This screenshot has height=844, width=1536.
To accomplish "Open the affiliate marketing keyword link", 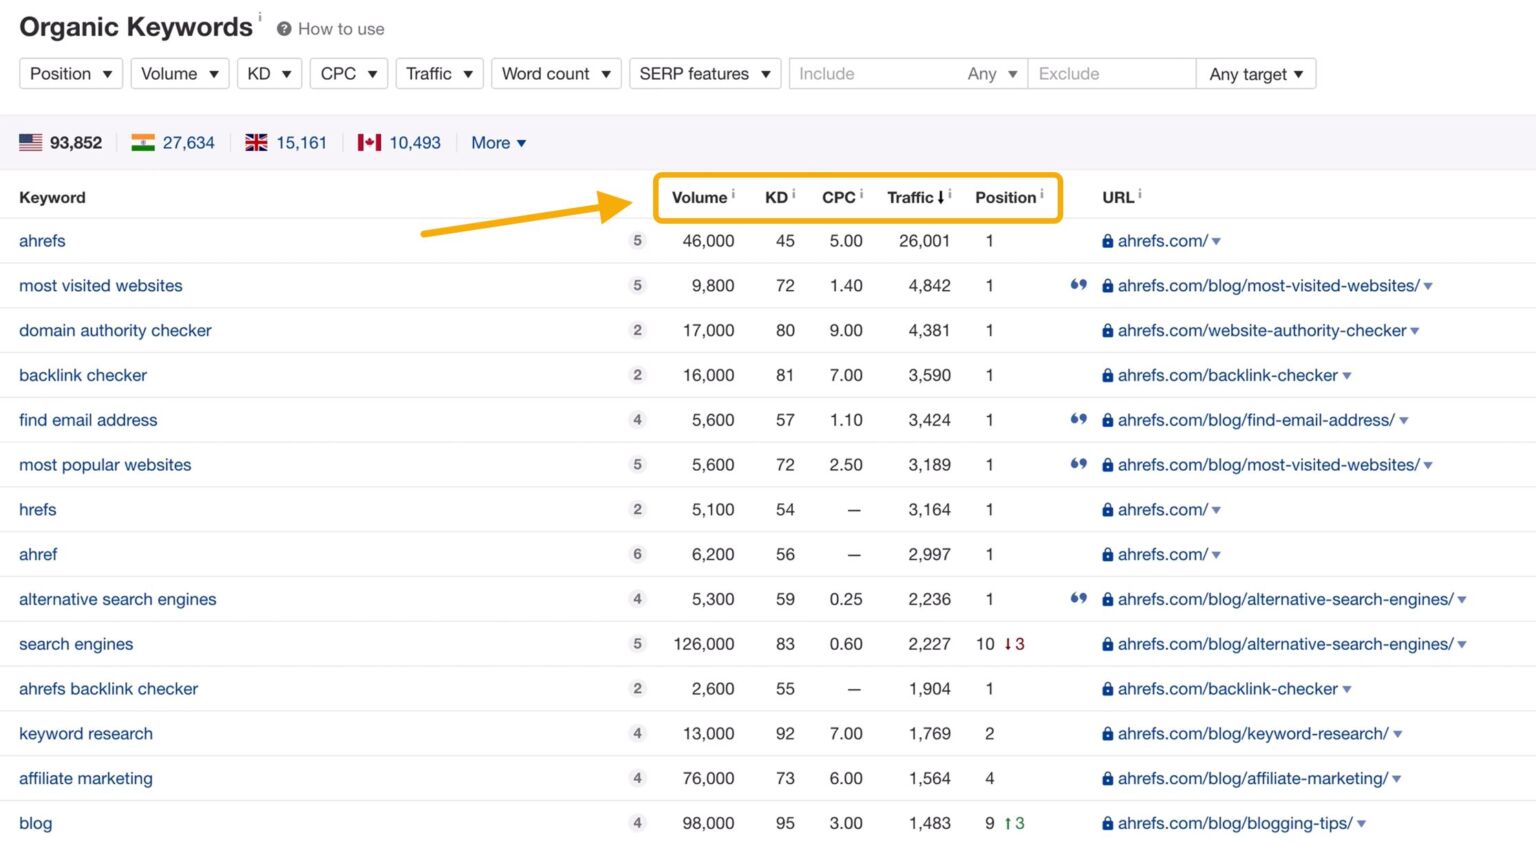I will pyautogui.click(x=86, y=779).
